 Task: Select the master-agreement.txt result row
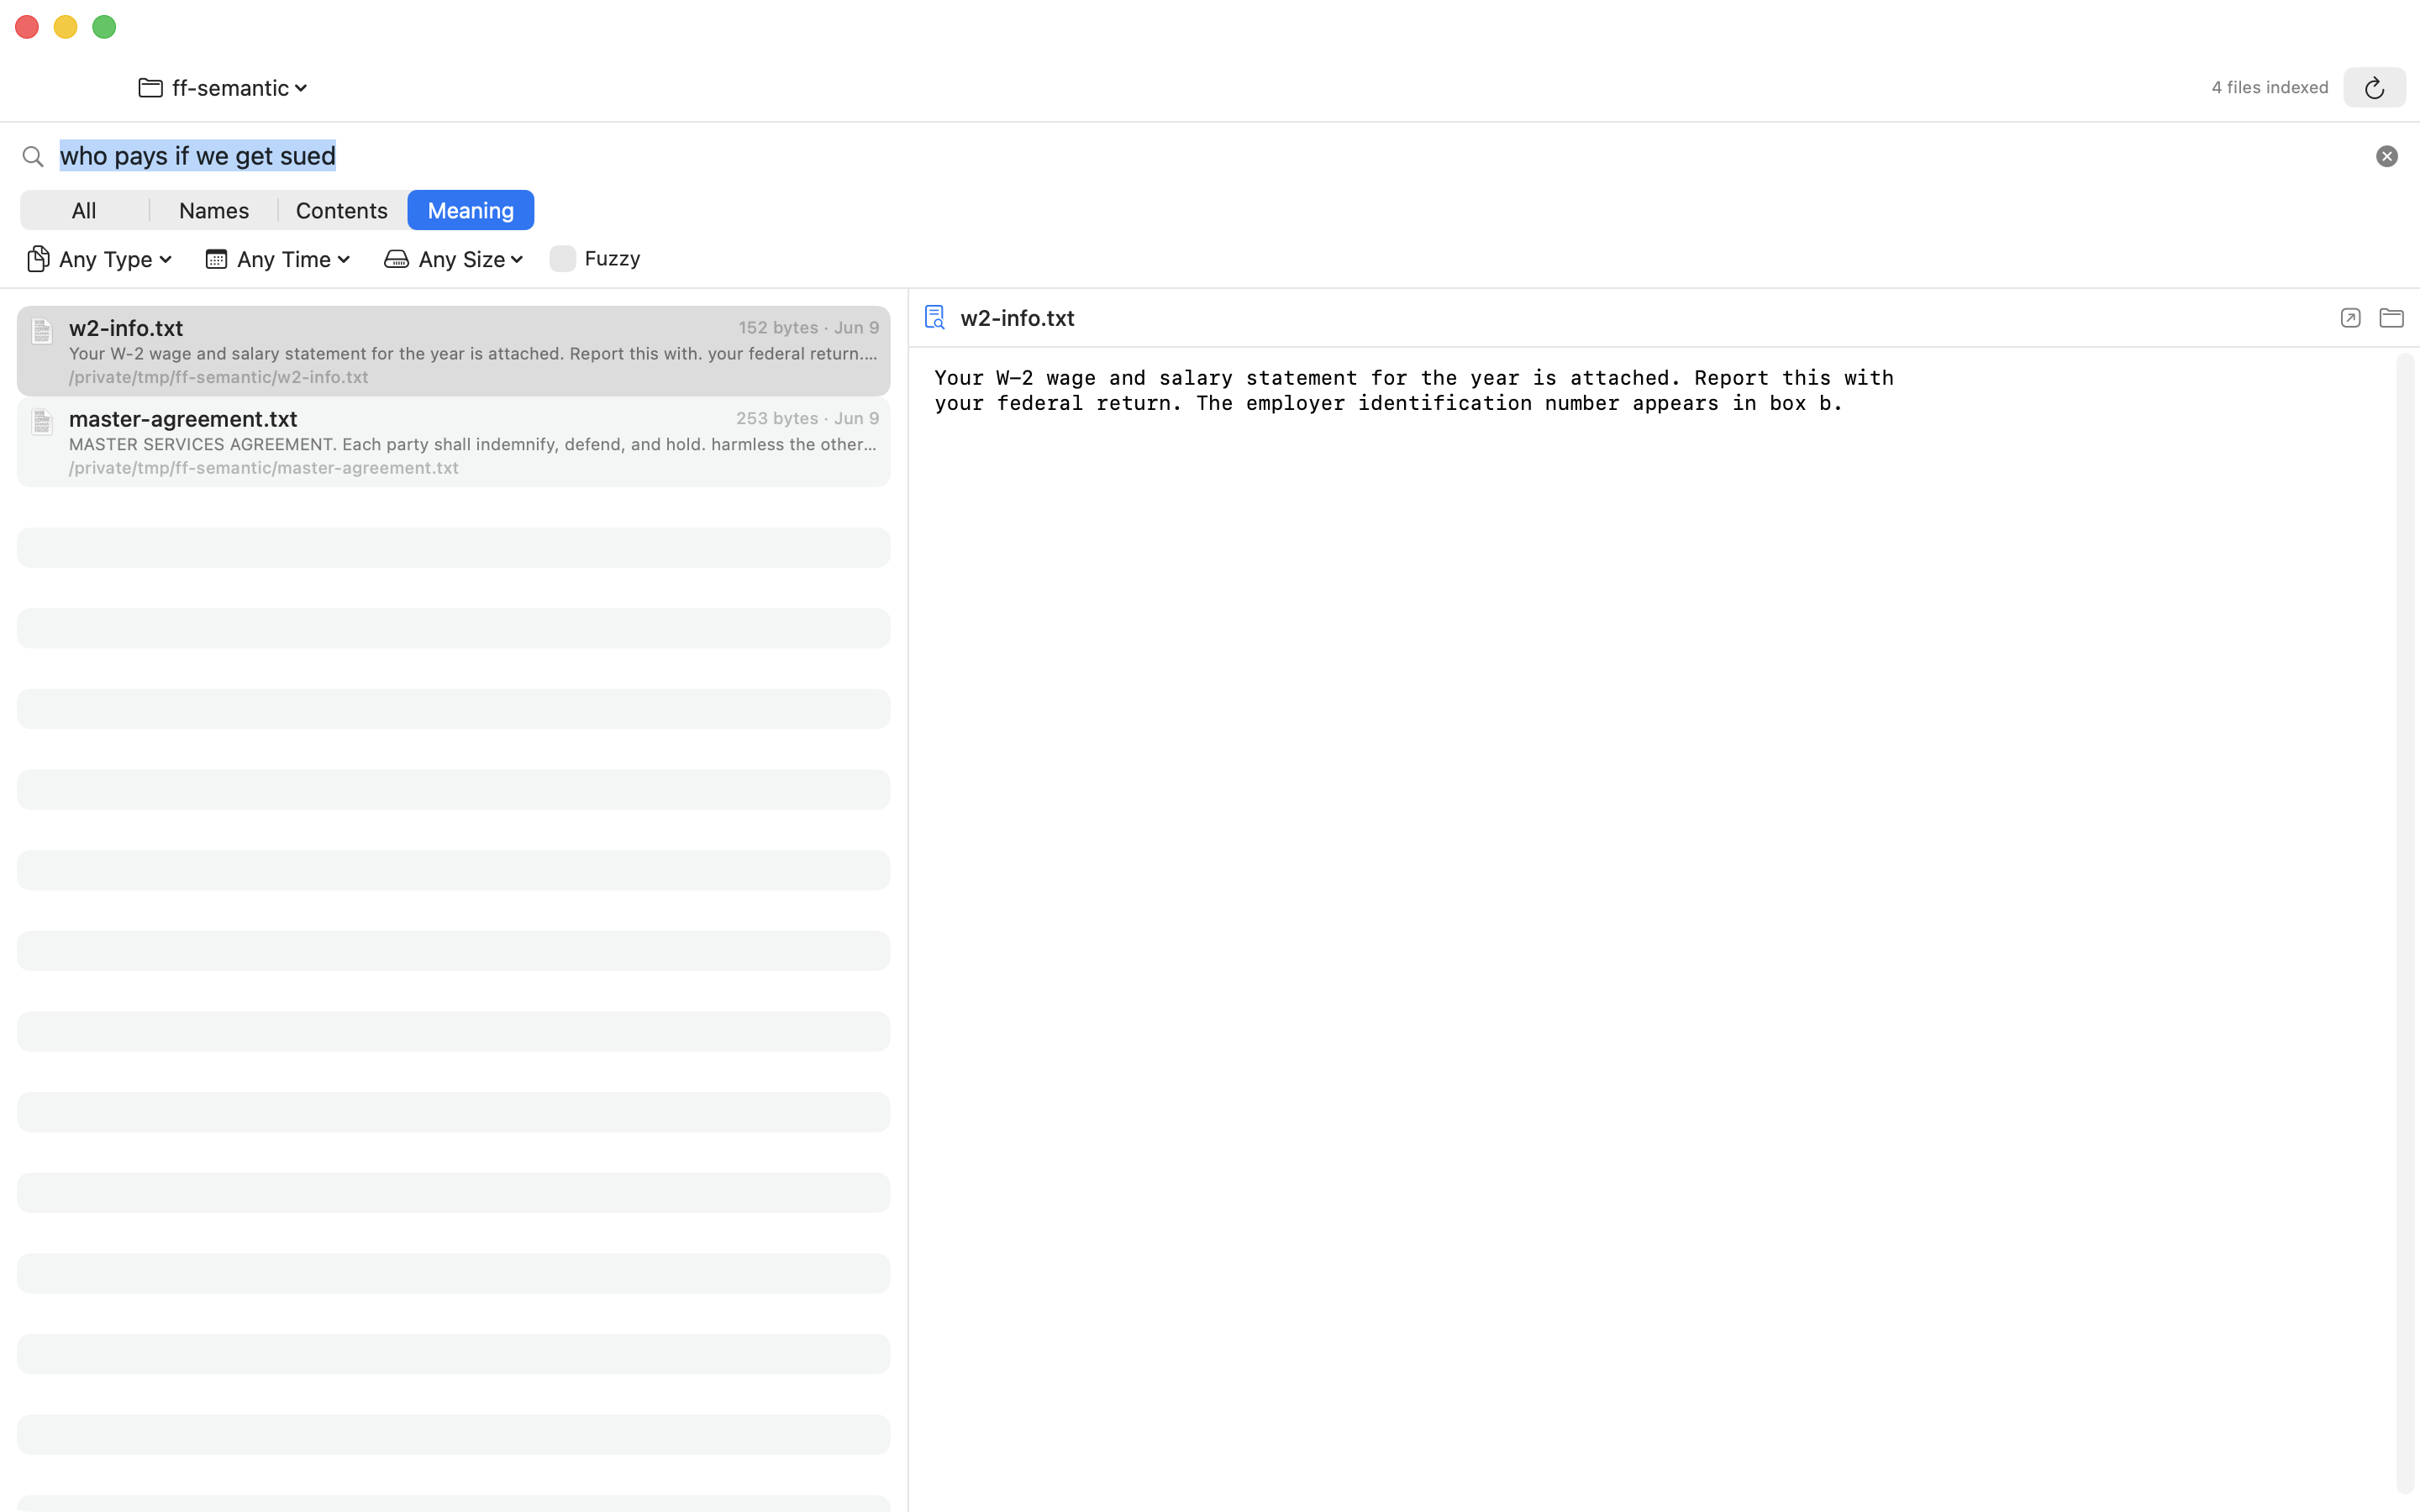[453, 442]
